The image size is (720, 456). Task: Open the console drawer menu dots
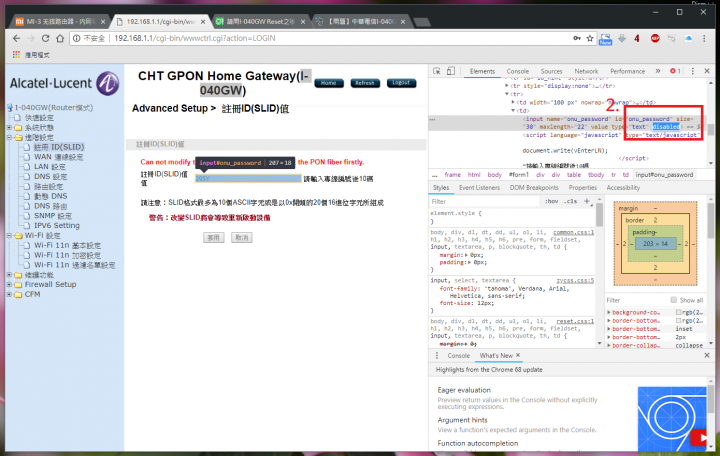(x=437, y=355)
